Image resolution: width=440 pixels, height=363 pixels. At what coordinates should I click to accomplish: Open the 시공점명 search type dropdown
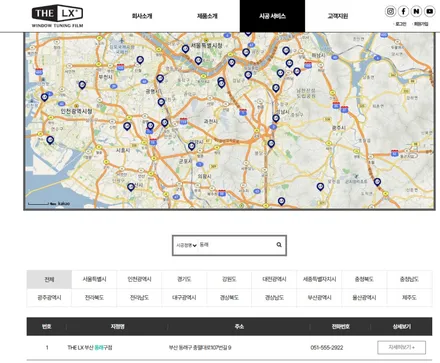(186, 245)
